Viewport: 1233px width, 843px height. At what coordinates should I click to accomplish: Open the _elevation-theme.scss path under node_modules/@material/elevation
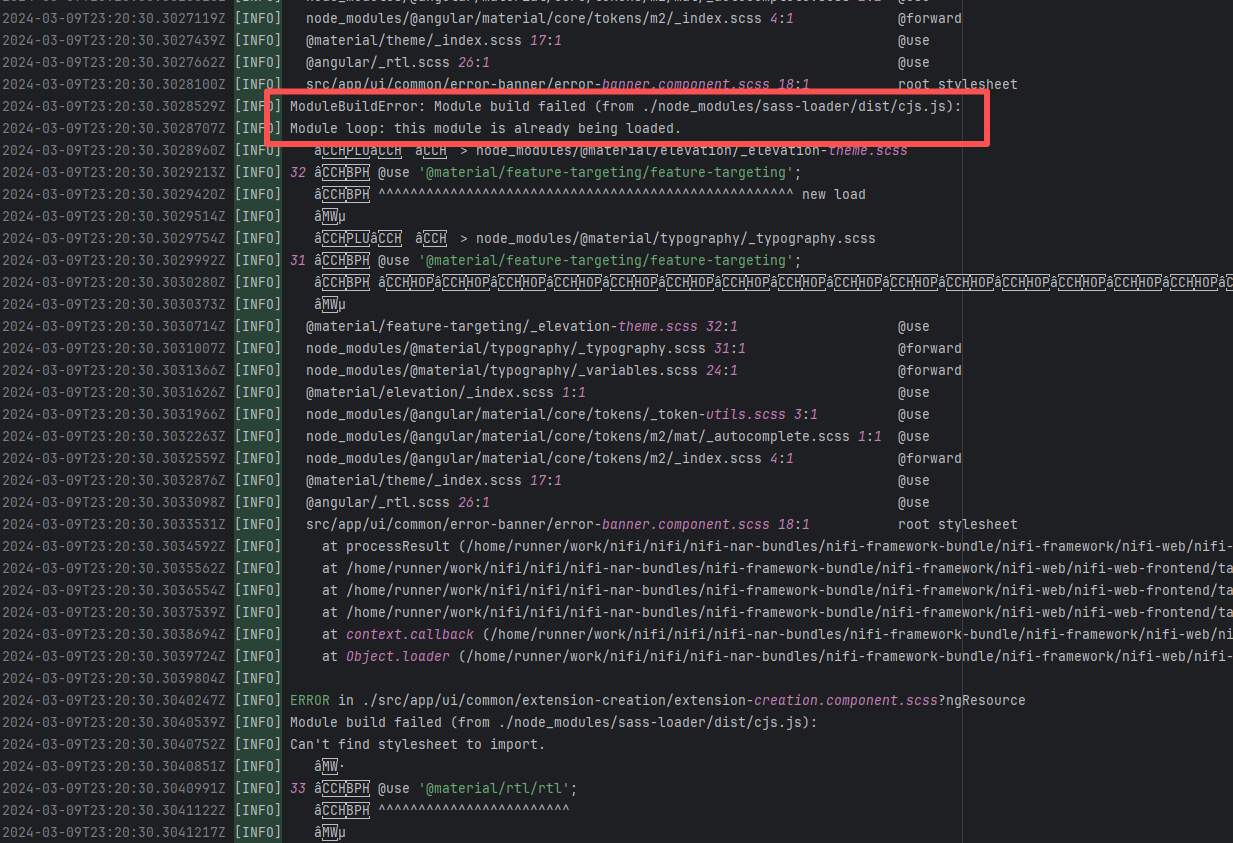coord(691,151)
